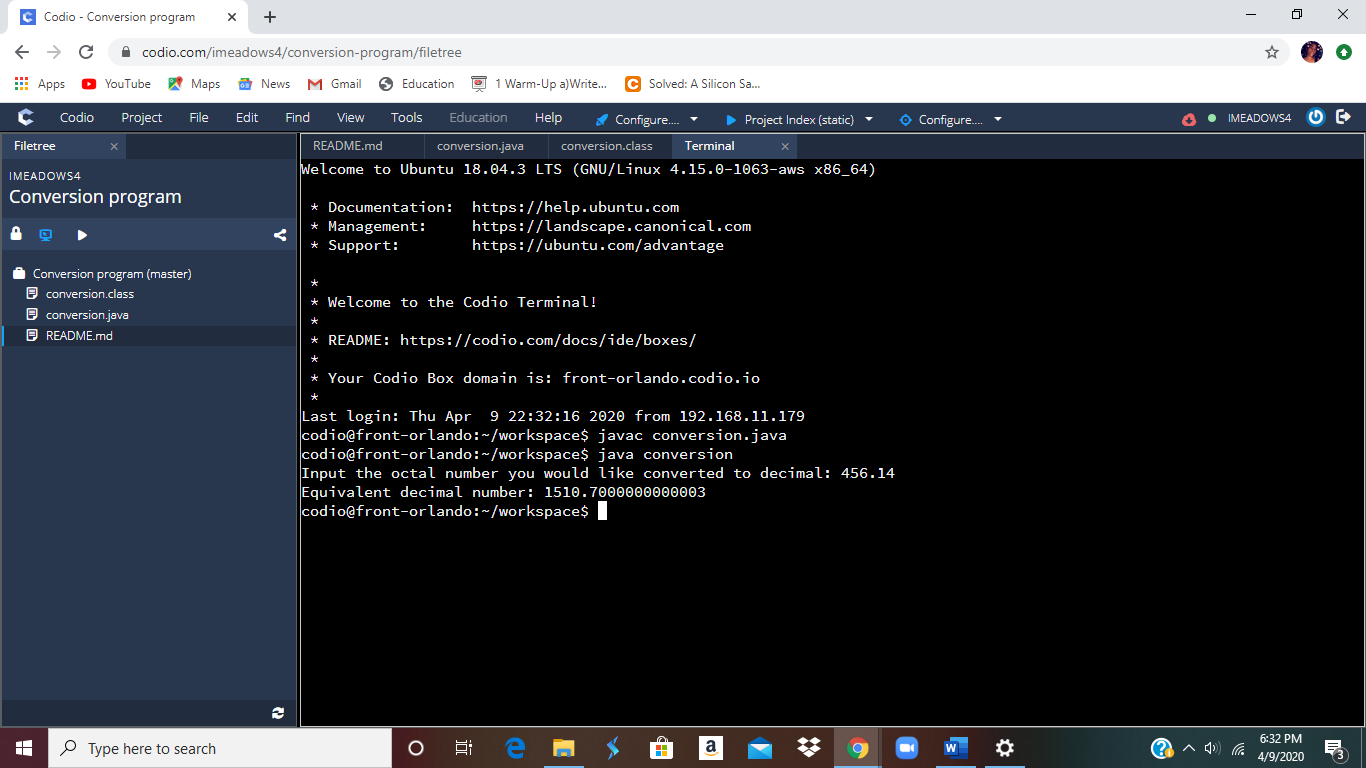Click the lock icon in the sidebar

tap(16, 235)
